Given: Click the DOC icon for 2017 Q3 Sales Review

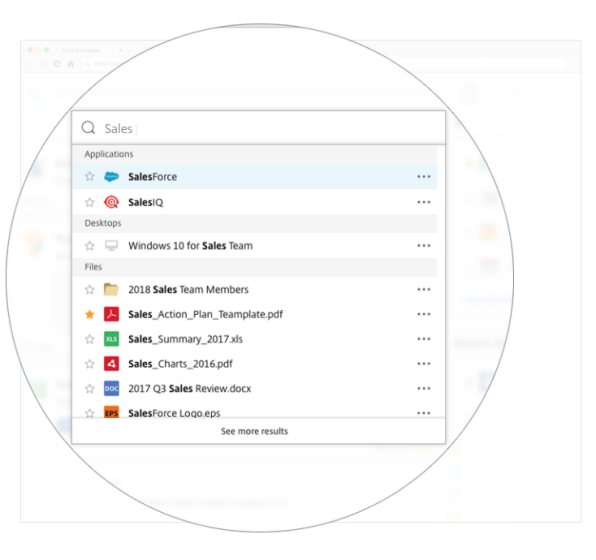Looking at the screenshot, I should (111, 389).
